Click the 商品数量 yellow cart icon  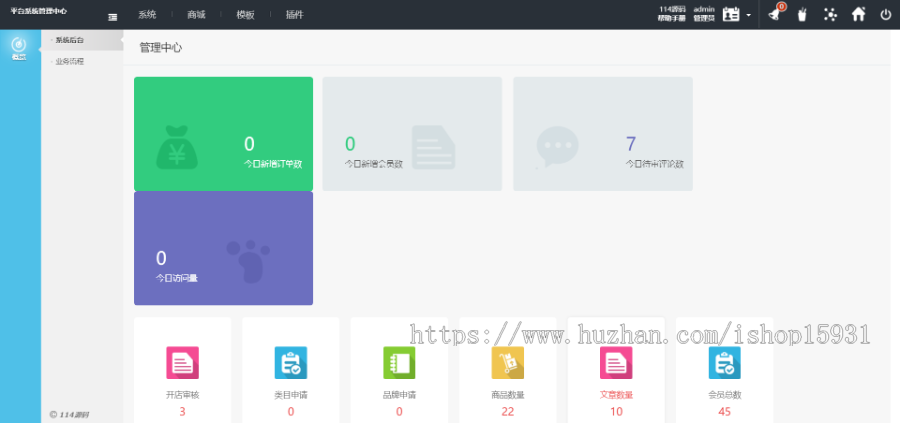coord(508,363)
